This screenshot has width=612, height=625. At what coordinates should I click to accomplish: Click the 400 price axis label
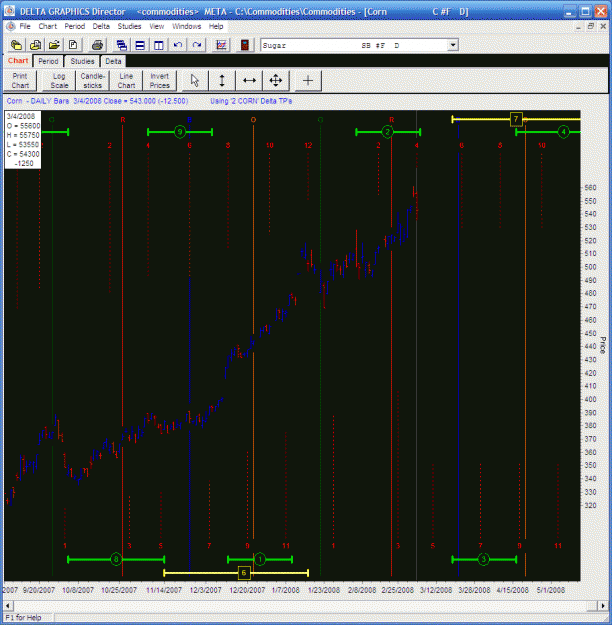pyautogui.click(x=590, y=399)
